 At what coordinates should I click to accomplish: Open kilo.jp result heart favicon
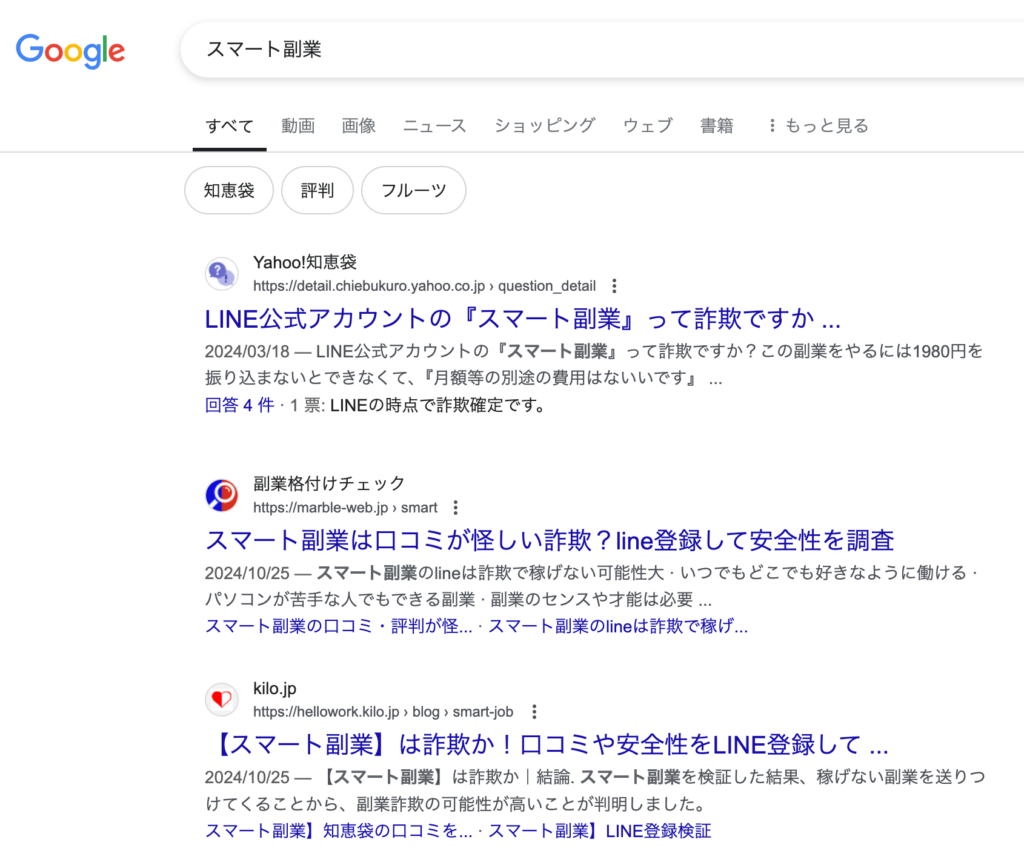(222, 699)
